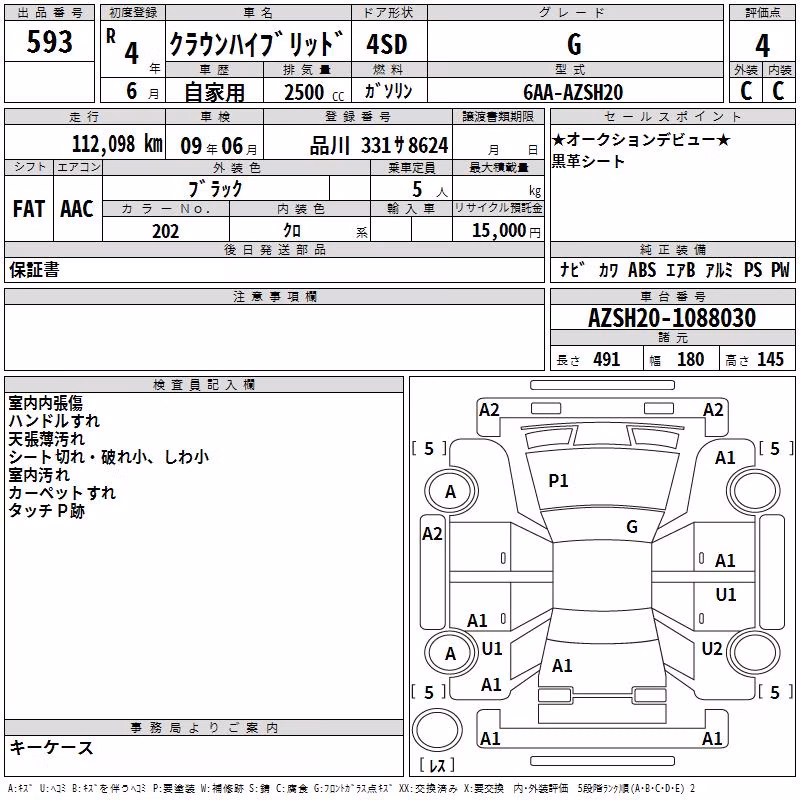Viewport: 800px width, 800px height.
Task: Click the アルミ equipment entry
Action: [719, 269]
